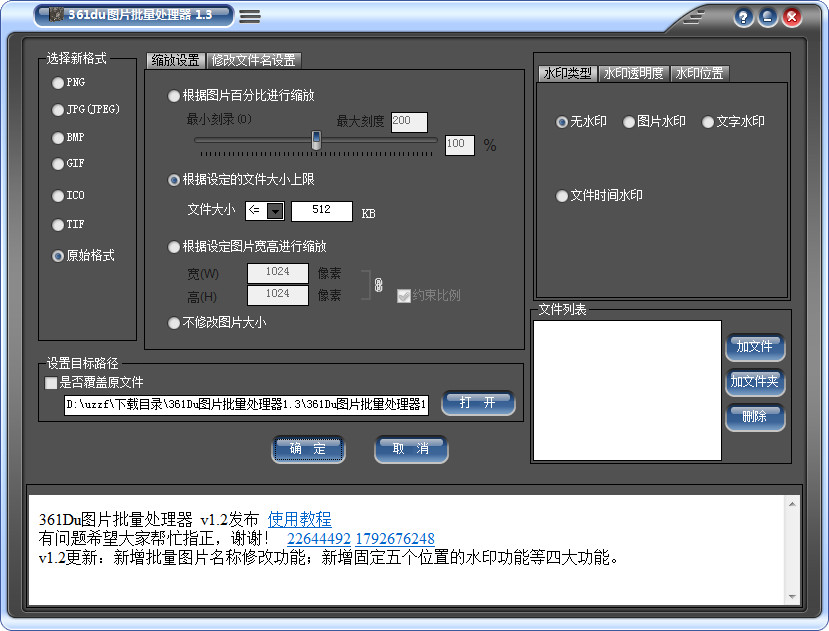This screenshot has height=631, width=829.
Task: Click the minimize button in title bar
Action: [768, 17]
